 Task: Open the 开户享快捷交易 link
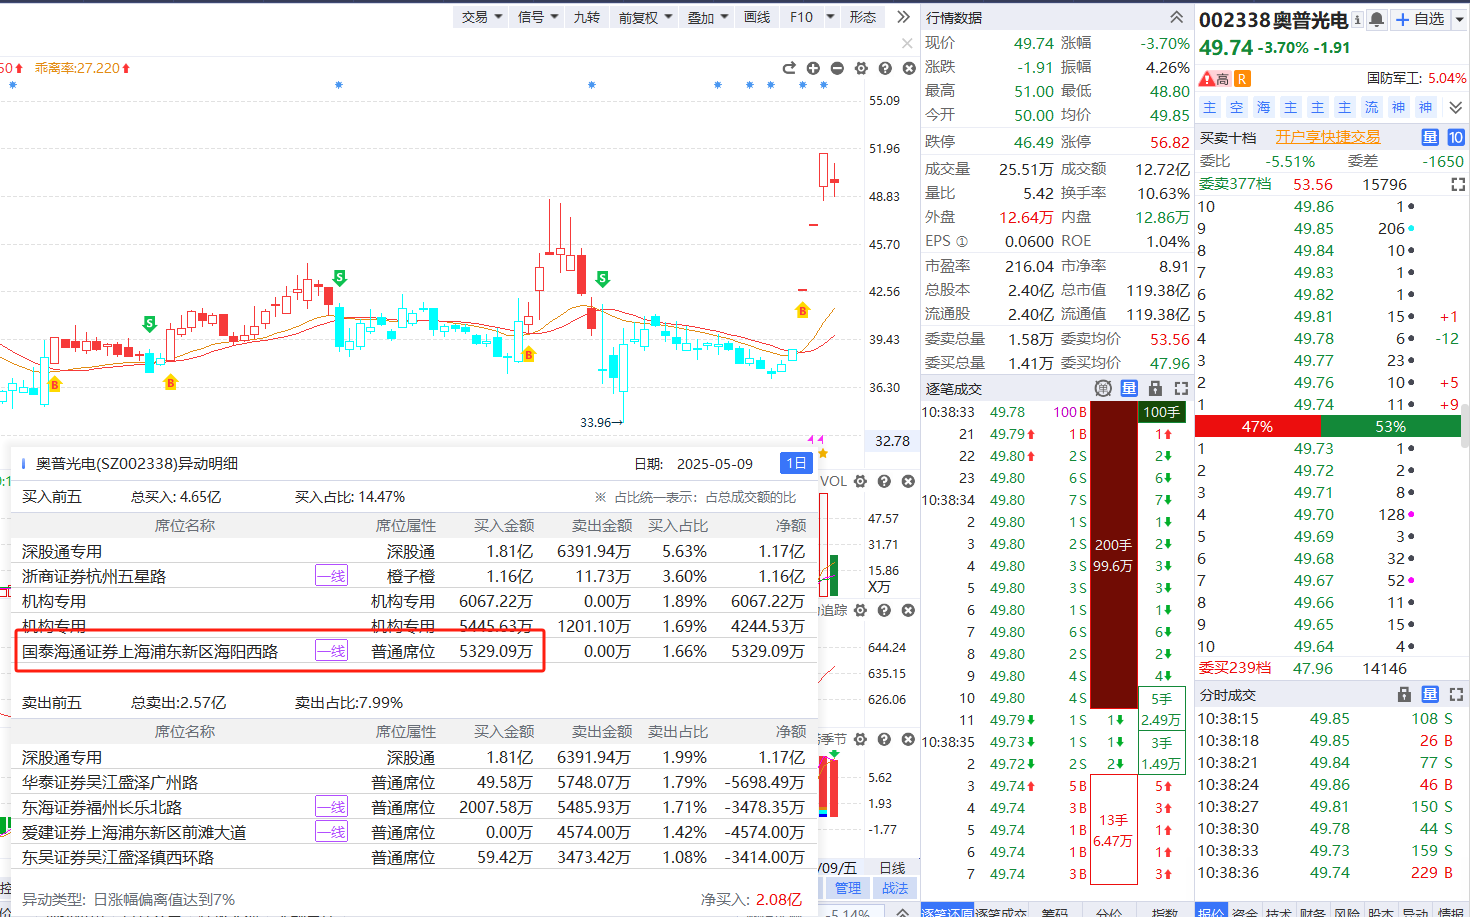pos(1328,137)
